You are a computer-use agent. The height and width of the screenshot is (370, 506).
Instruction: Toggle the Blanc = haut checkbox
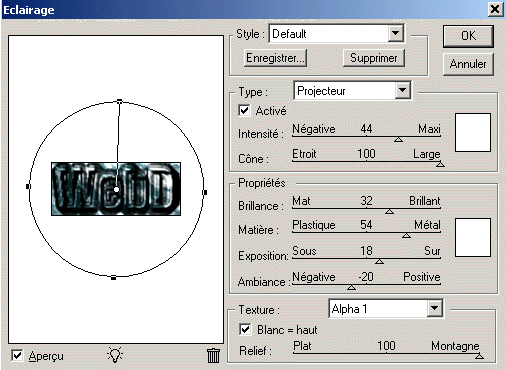pos(245,330)
